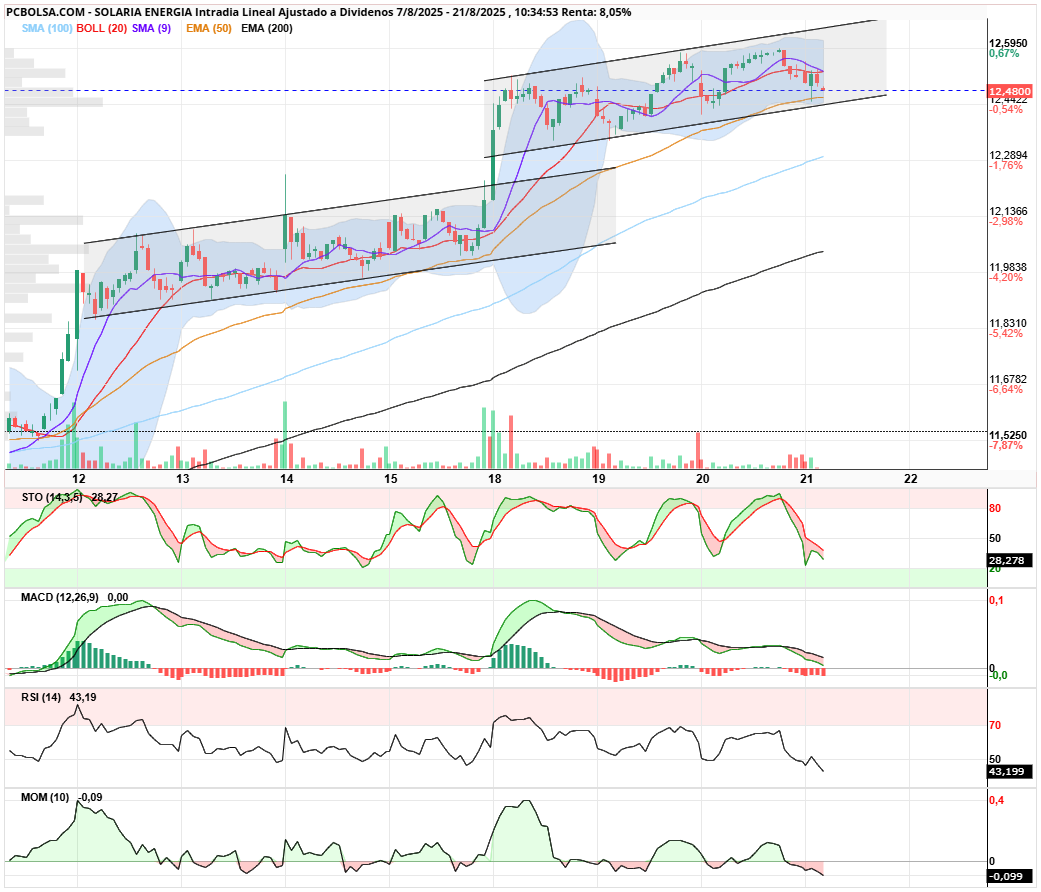The width and height of the screenshot is (1041, 892).
Task: Select the red 12,4800 current price tag
Action: (1010, 91)
